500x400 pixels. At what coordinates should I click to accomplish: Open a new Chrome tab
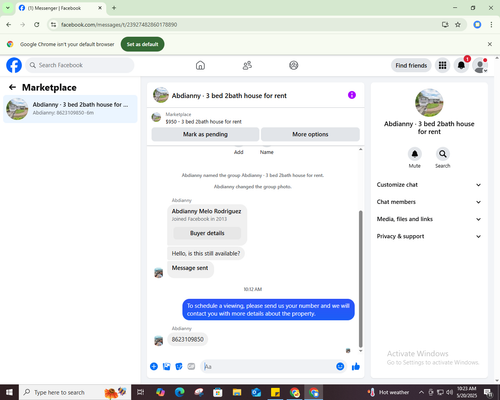114,8
